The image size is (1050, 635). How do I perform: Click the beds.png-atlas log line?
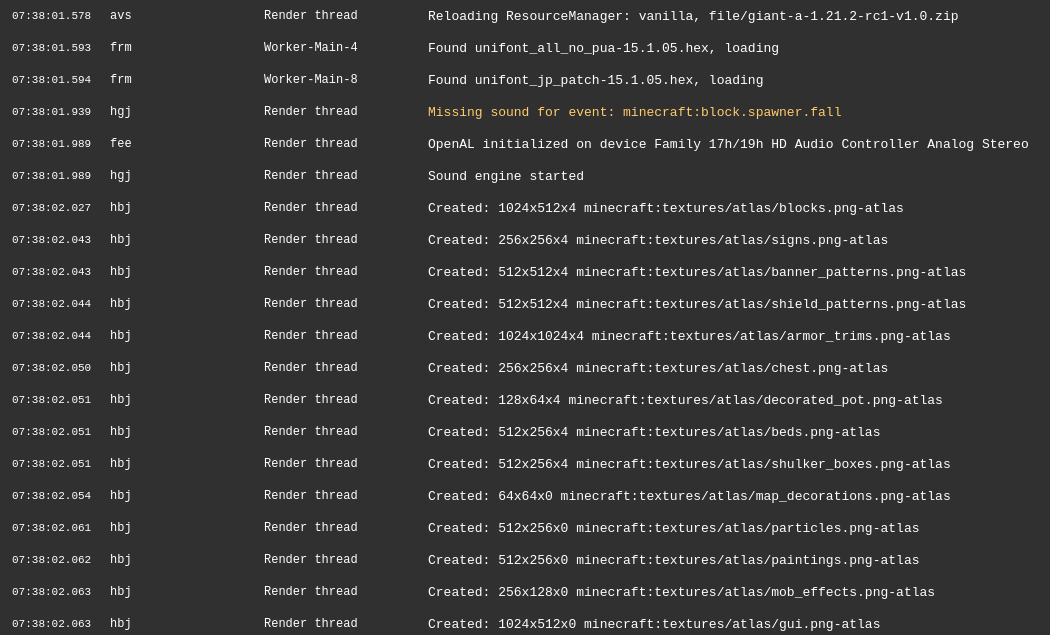[x=654, y=432]
